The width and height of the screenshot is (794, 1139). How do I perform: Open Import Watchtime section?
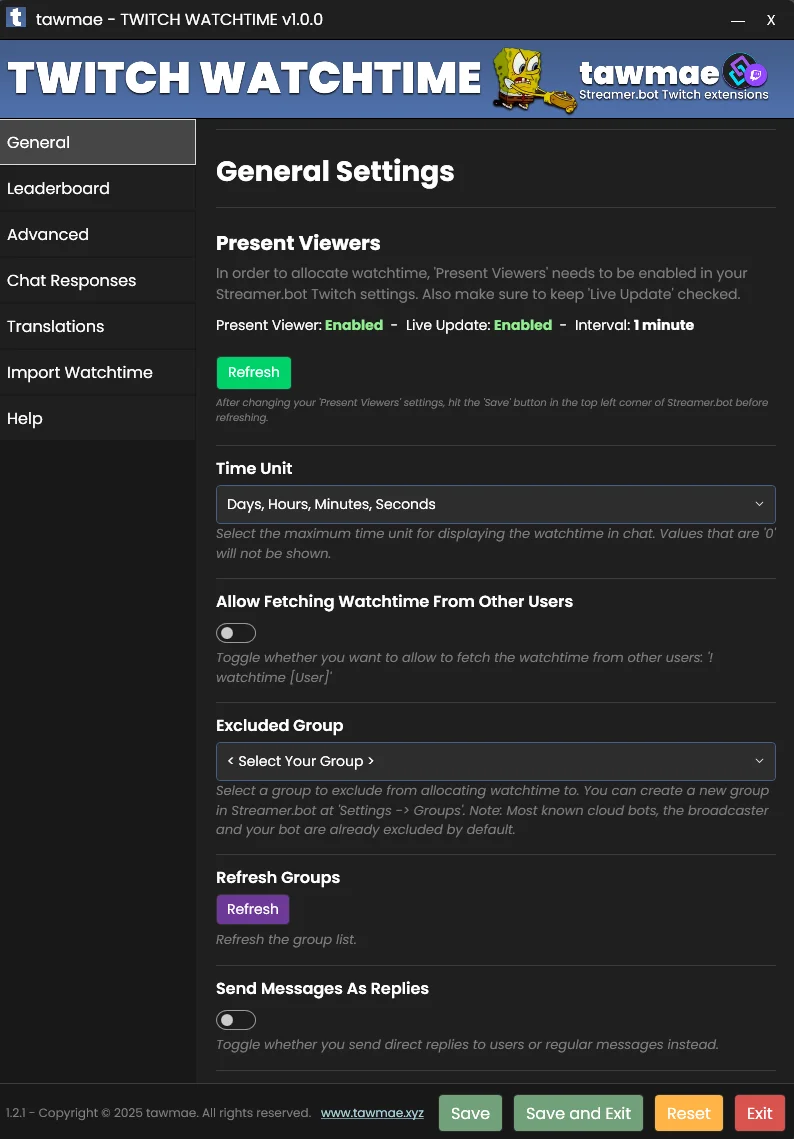pos(97,372)
